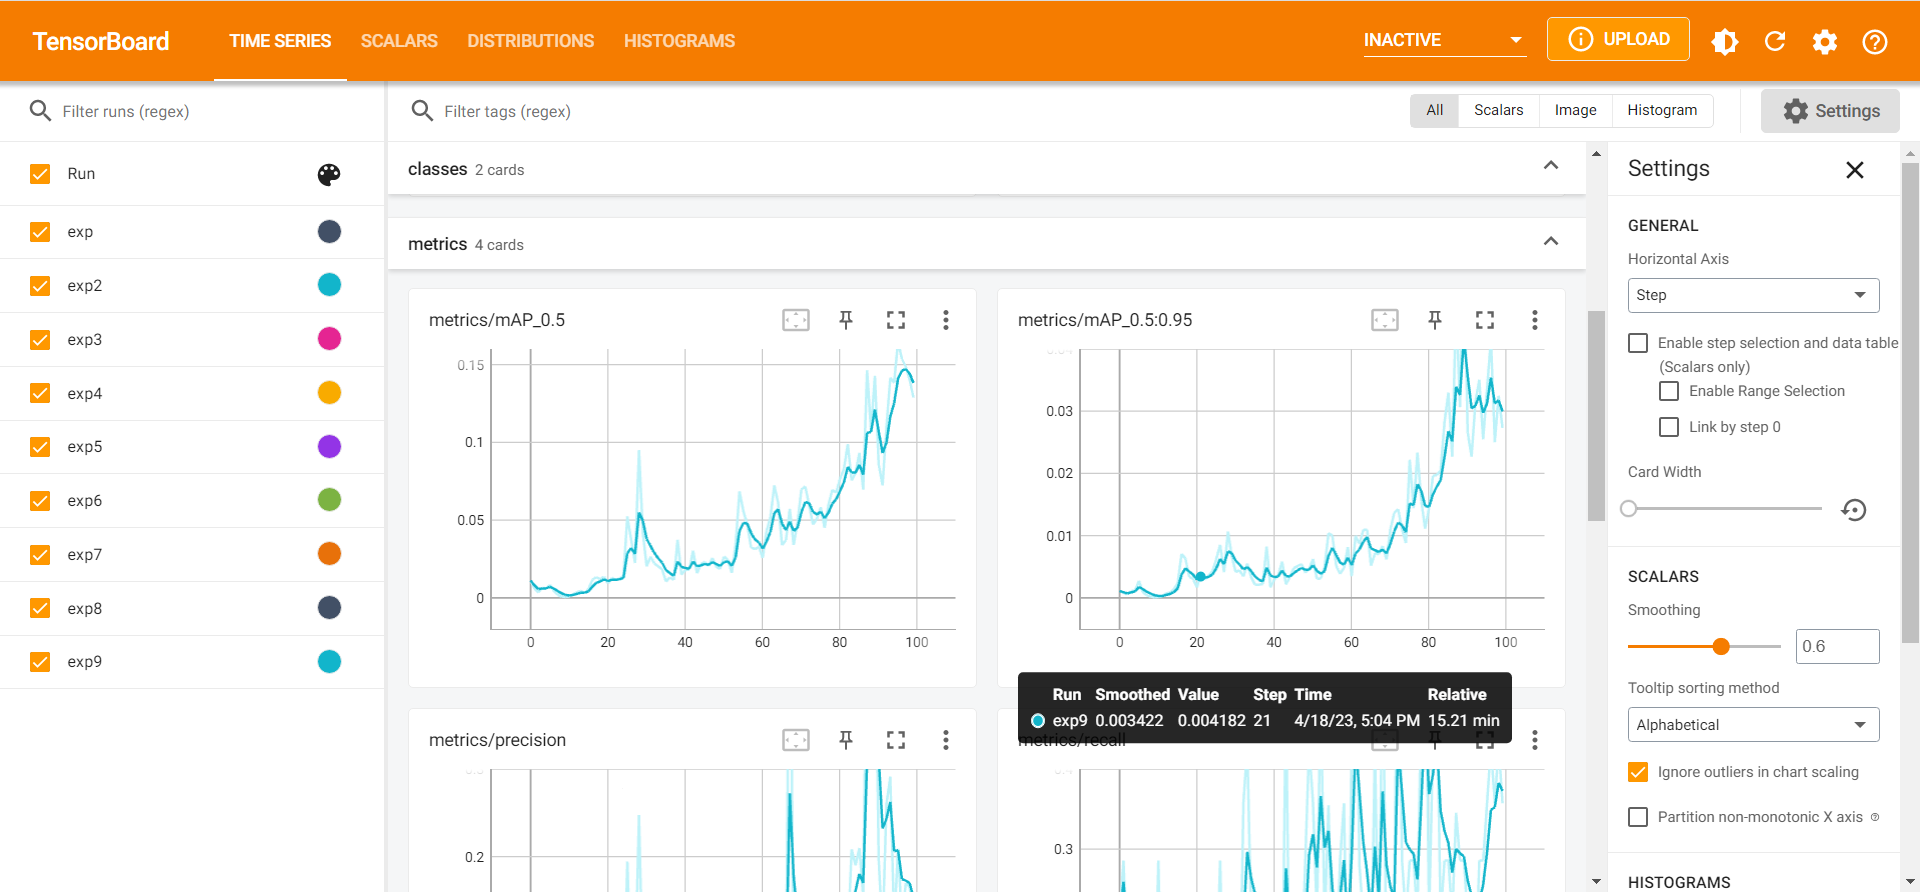Filter cards to Histogram only
This screenshot has width=1920, height=892.
pyautogui.click(x=1662, y=111)
